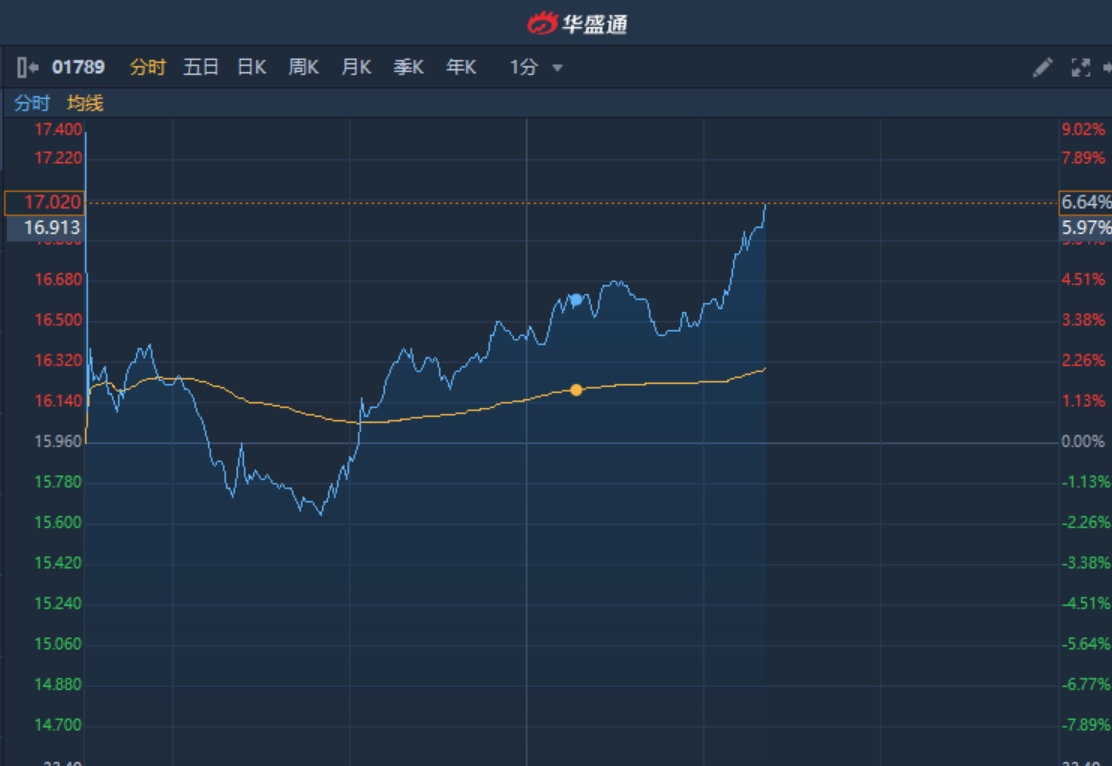
Task: Toggle the 均线 average line legend
Action: (x=85, y=103)
